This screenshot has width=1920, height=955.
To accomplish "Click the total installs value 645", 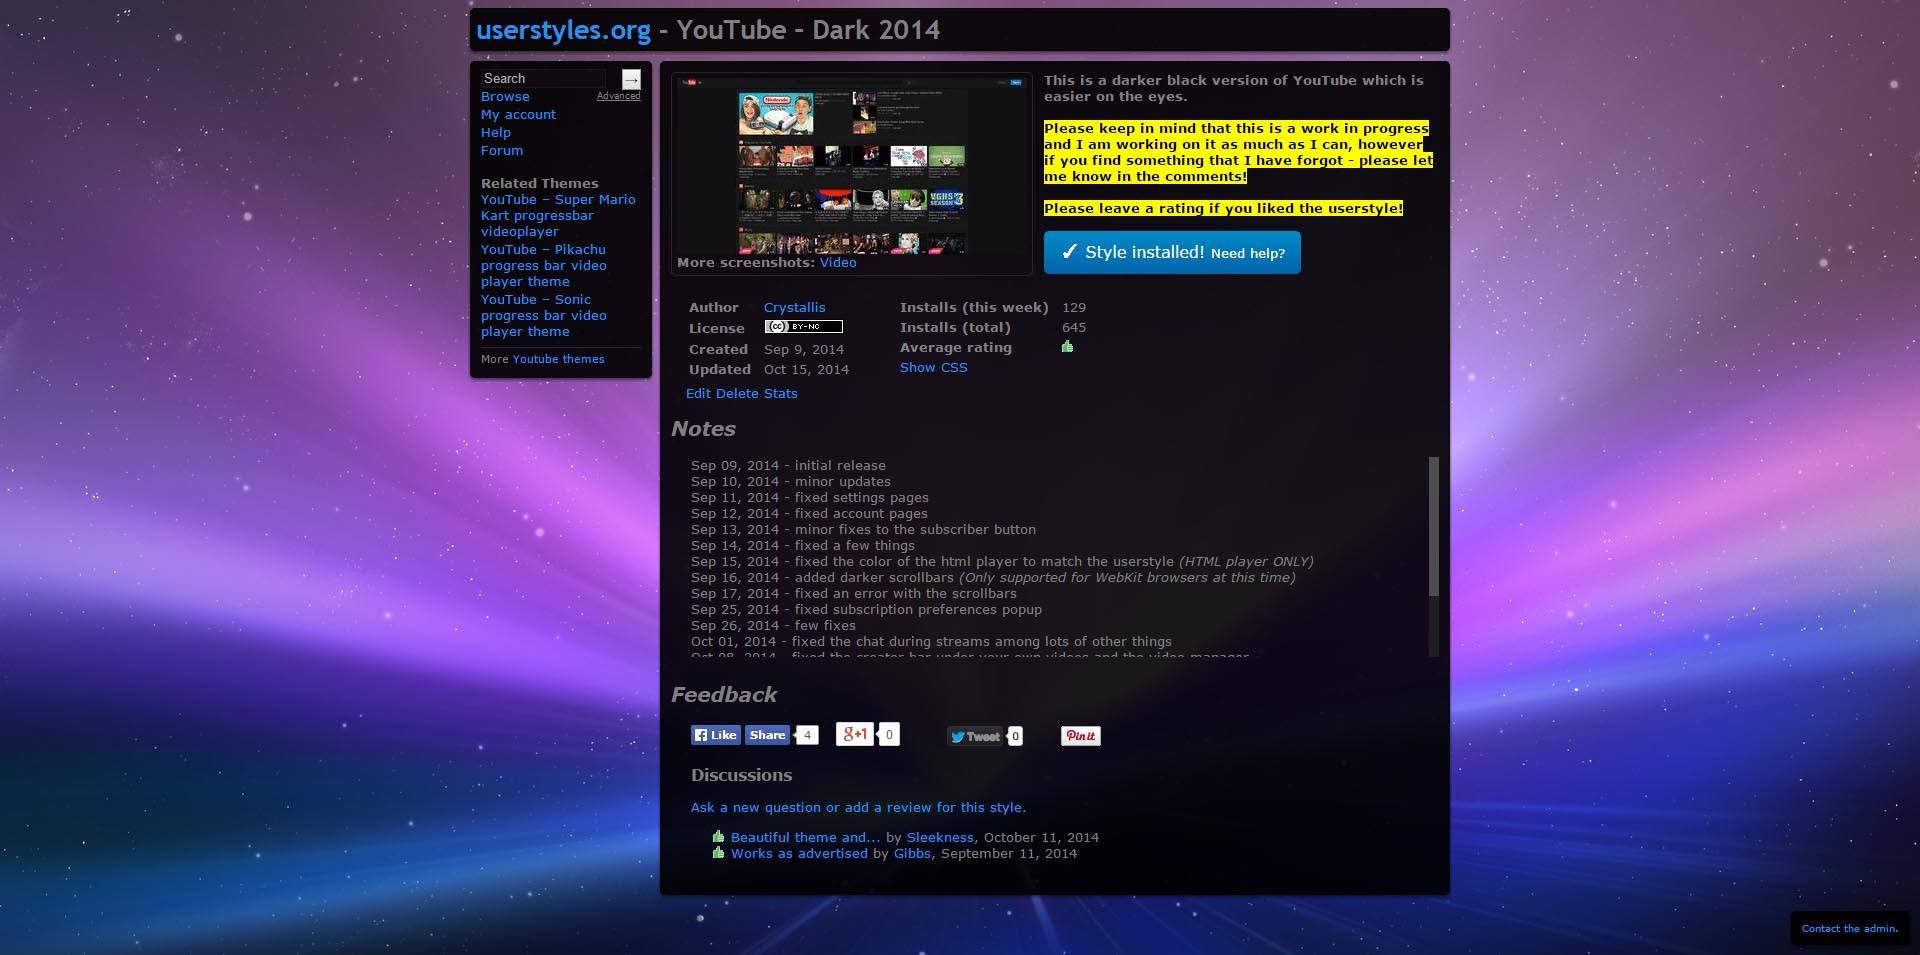I will [x=1074, y=328].
